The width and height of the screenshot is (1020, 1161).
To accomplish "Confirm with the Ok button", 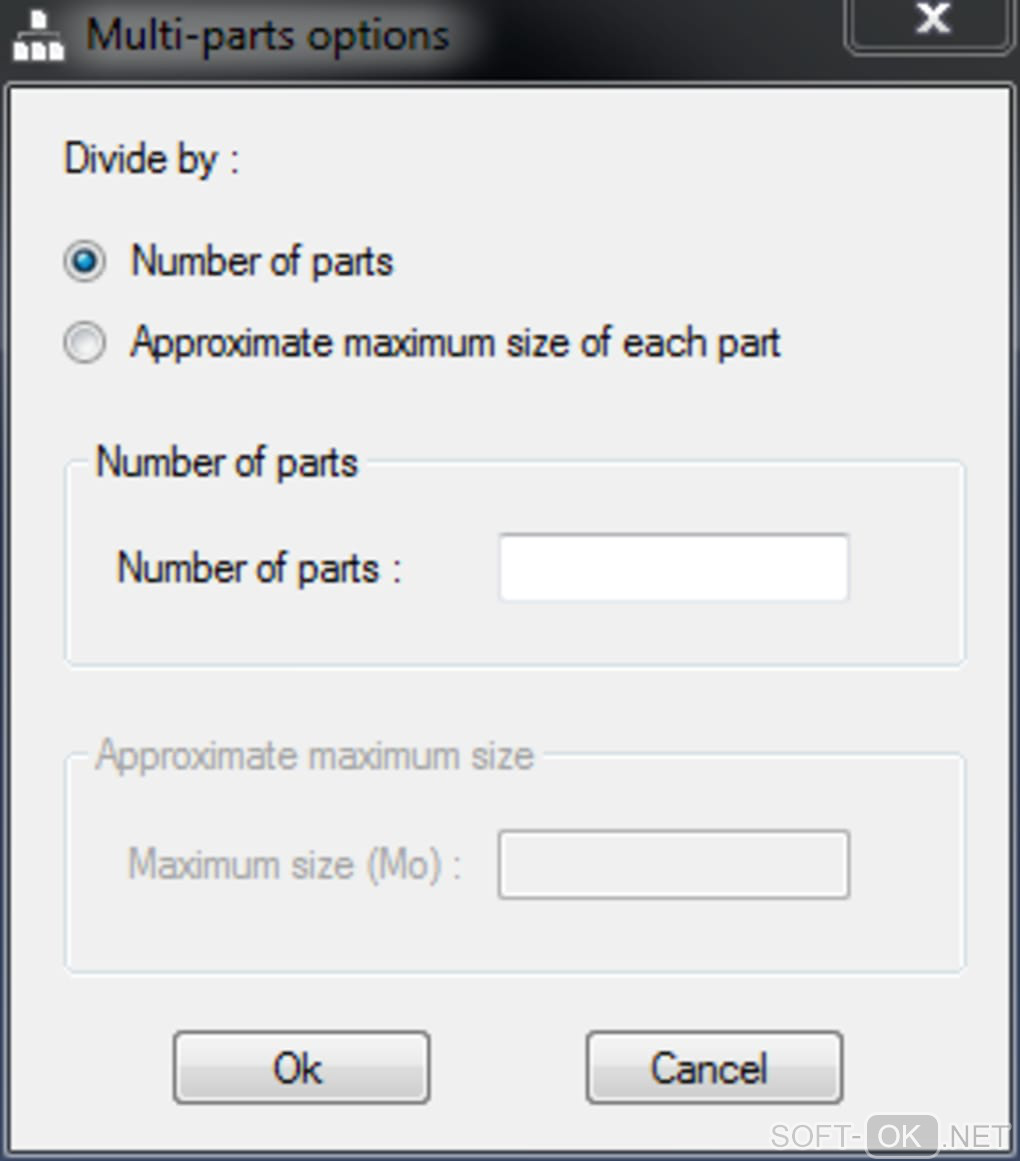I will pyautogui.click(x=301, y=1068).
